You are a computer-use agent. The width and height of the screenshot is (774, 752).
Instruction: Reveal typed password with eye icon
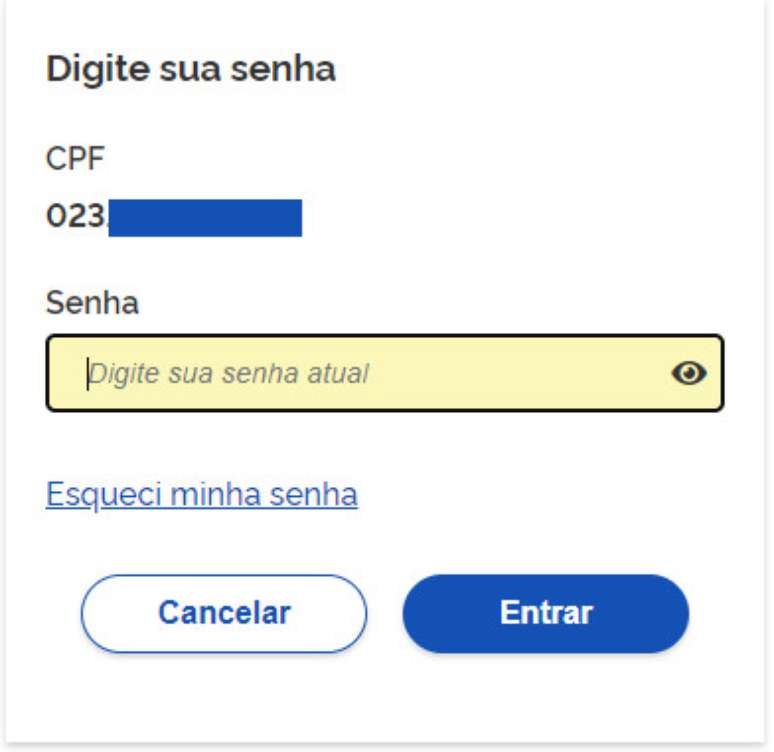(x=689, y=374)
